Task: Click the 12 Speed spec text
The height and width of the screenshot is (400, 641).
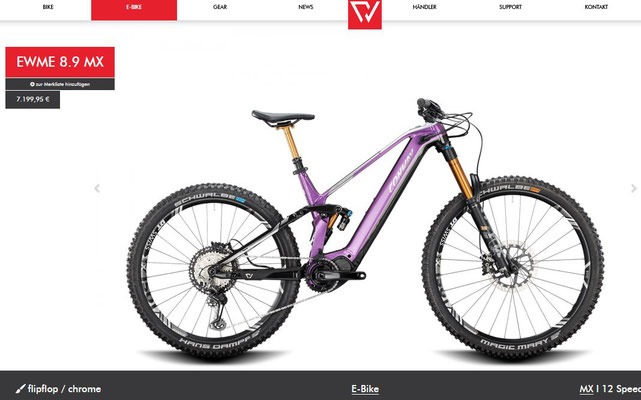Action: click(621, 389)
